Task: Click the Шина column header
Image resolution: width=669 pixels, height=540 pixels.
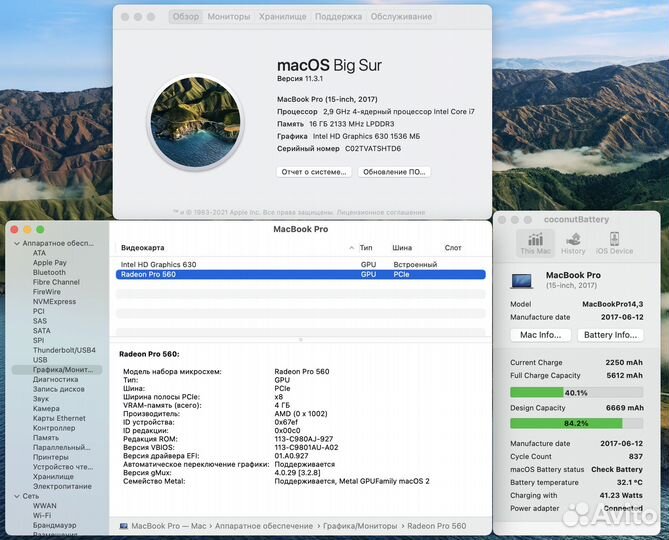Action: [x=402, y=248]
